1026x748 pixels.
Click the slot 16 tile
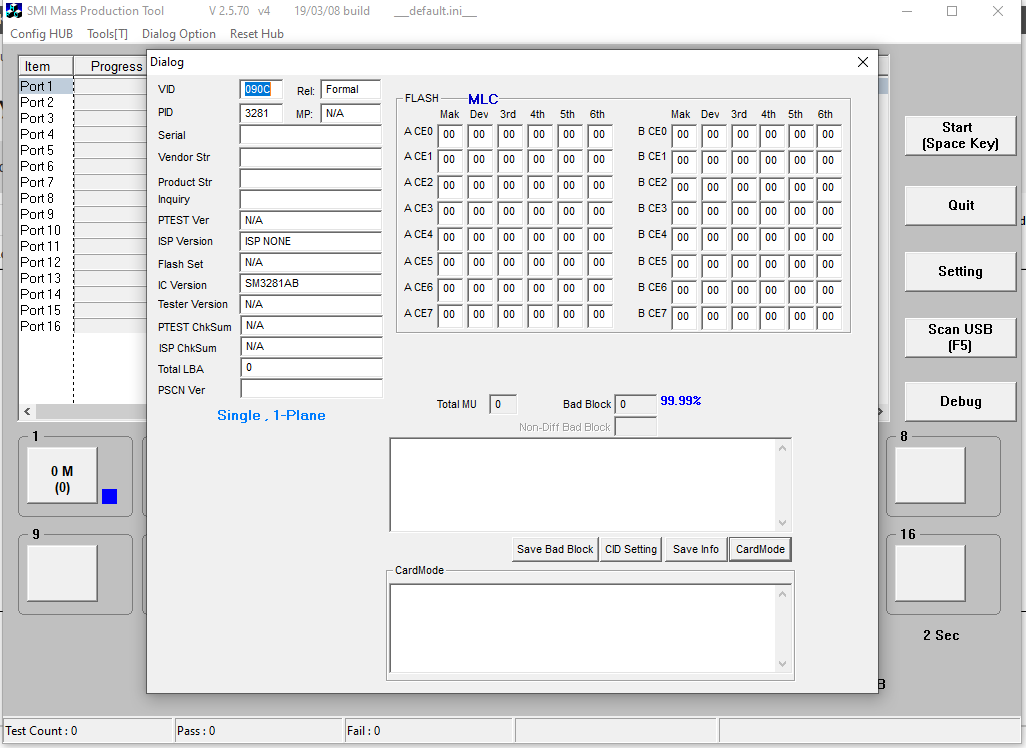[930, 573]
